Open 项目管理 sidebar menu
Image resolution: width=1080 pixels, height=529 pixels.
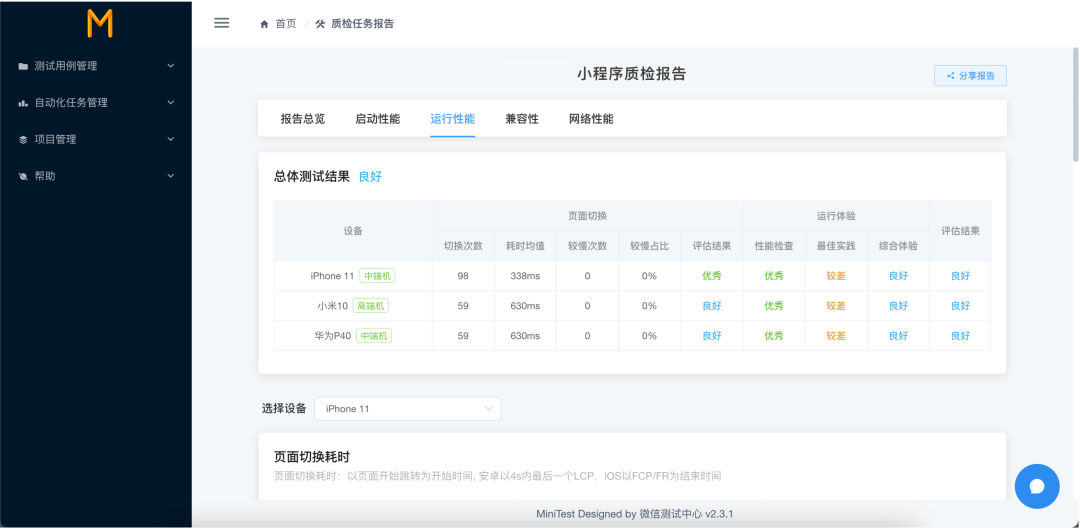[96, 139]
